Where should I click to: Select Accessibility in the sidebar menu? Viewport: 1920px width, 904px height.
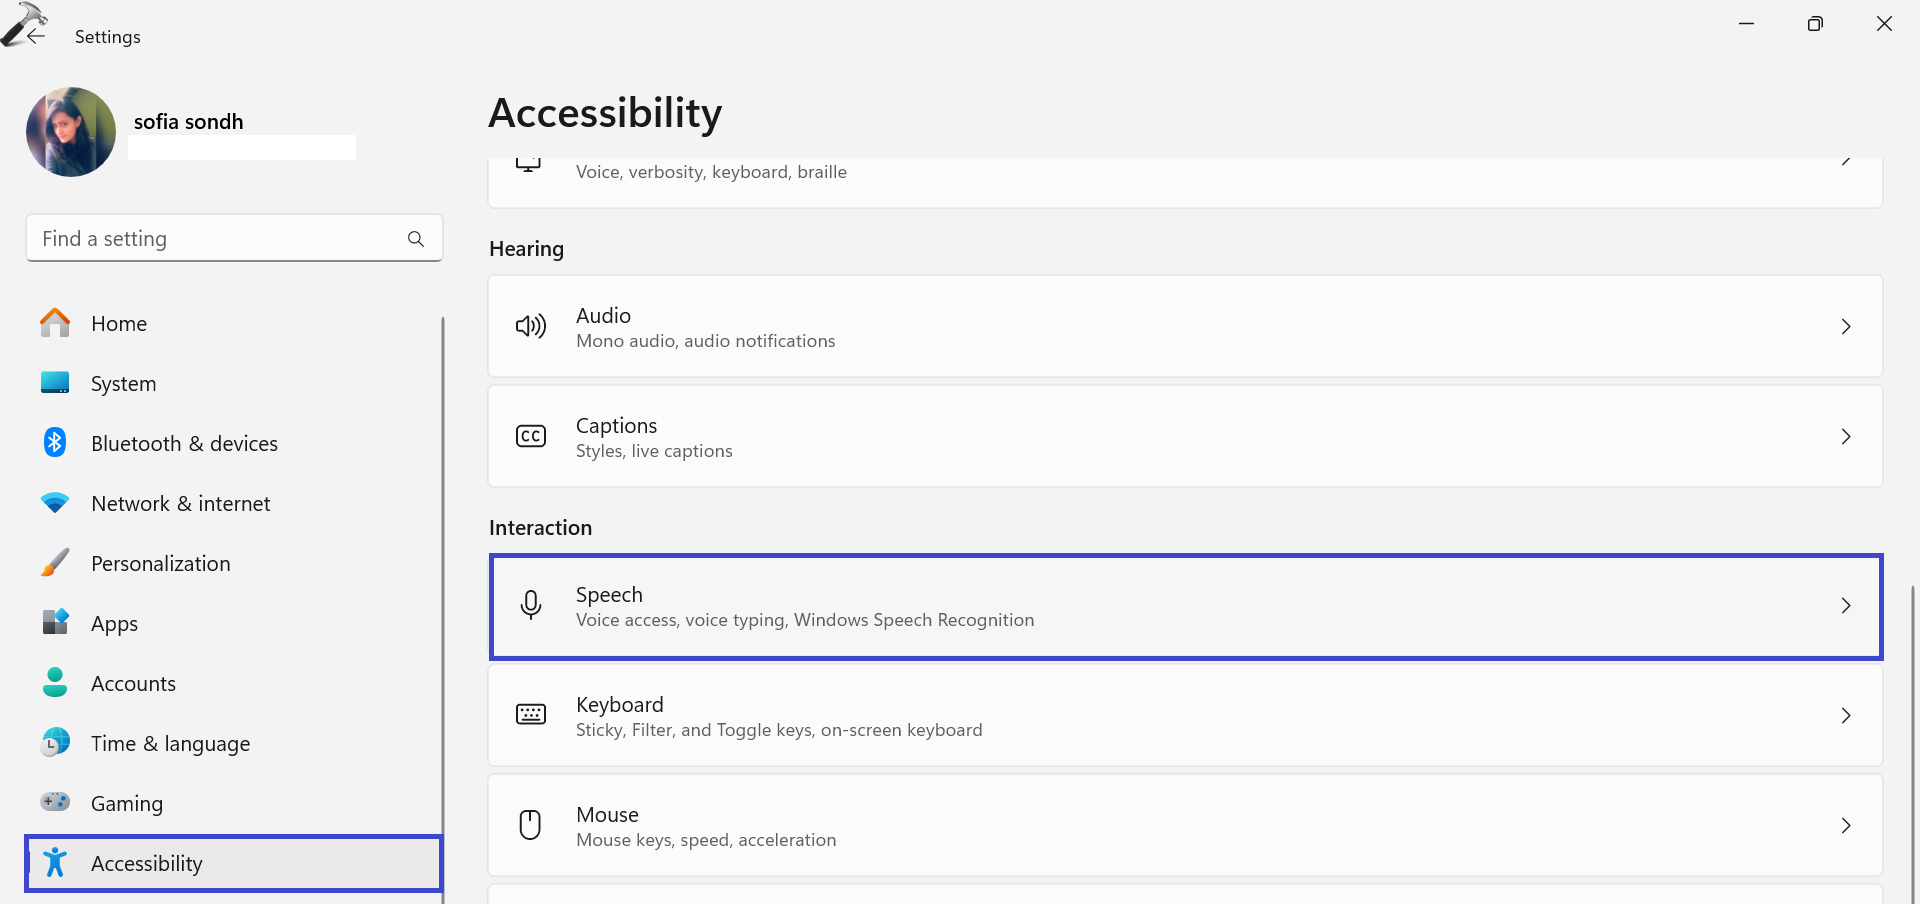point(146,864)
